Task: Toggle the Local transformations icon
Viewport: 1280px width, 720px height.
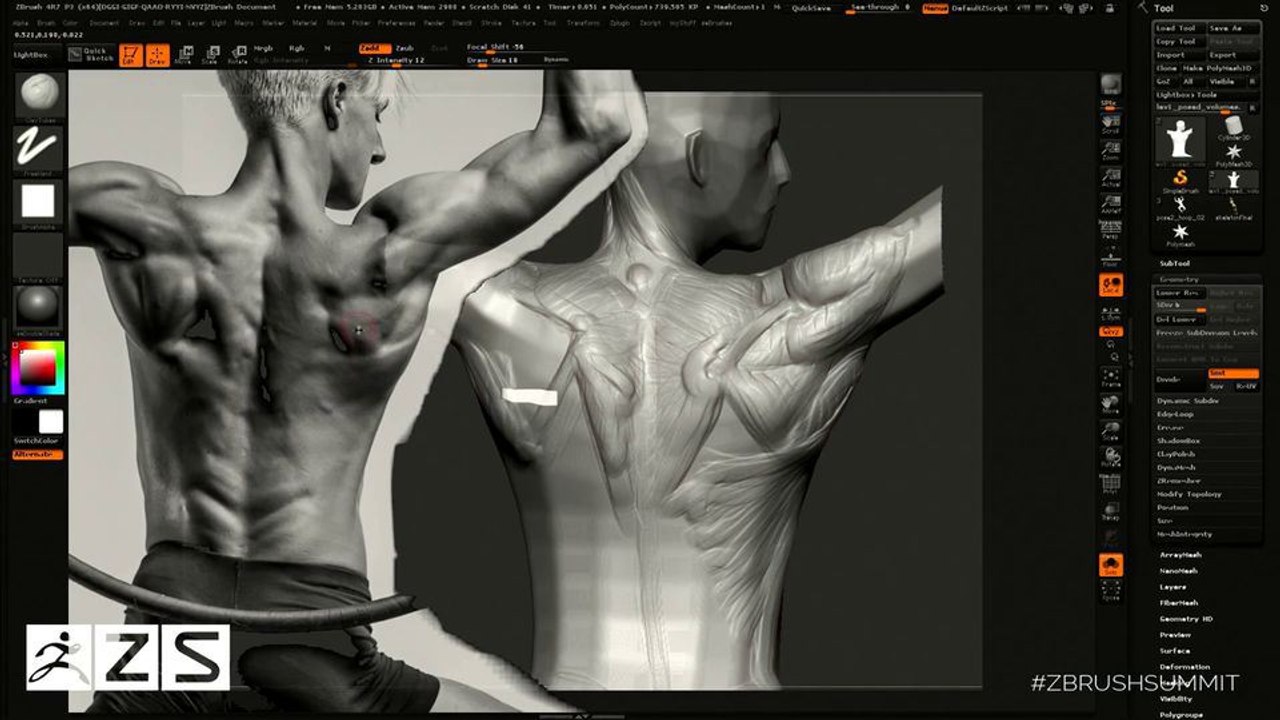Action: [1110, 285]
